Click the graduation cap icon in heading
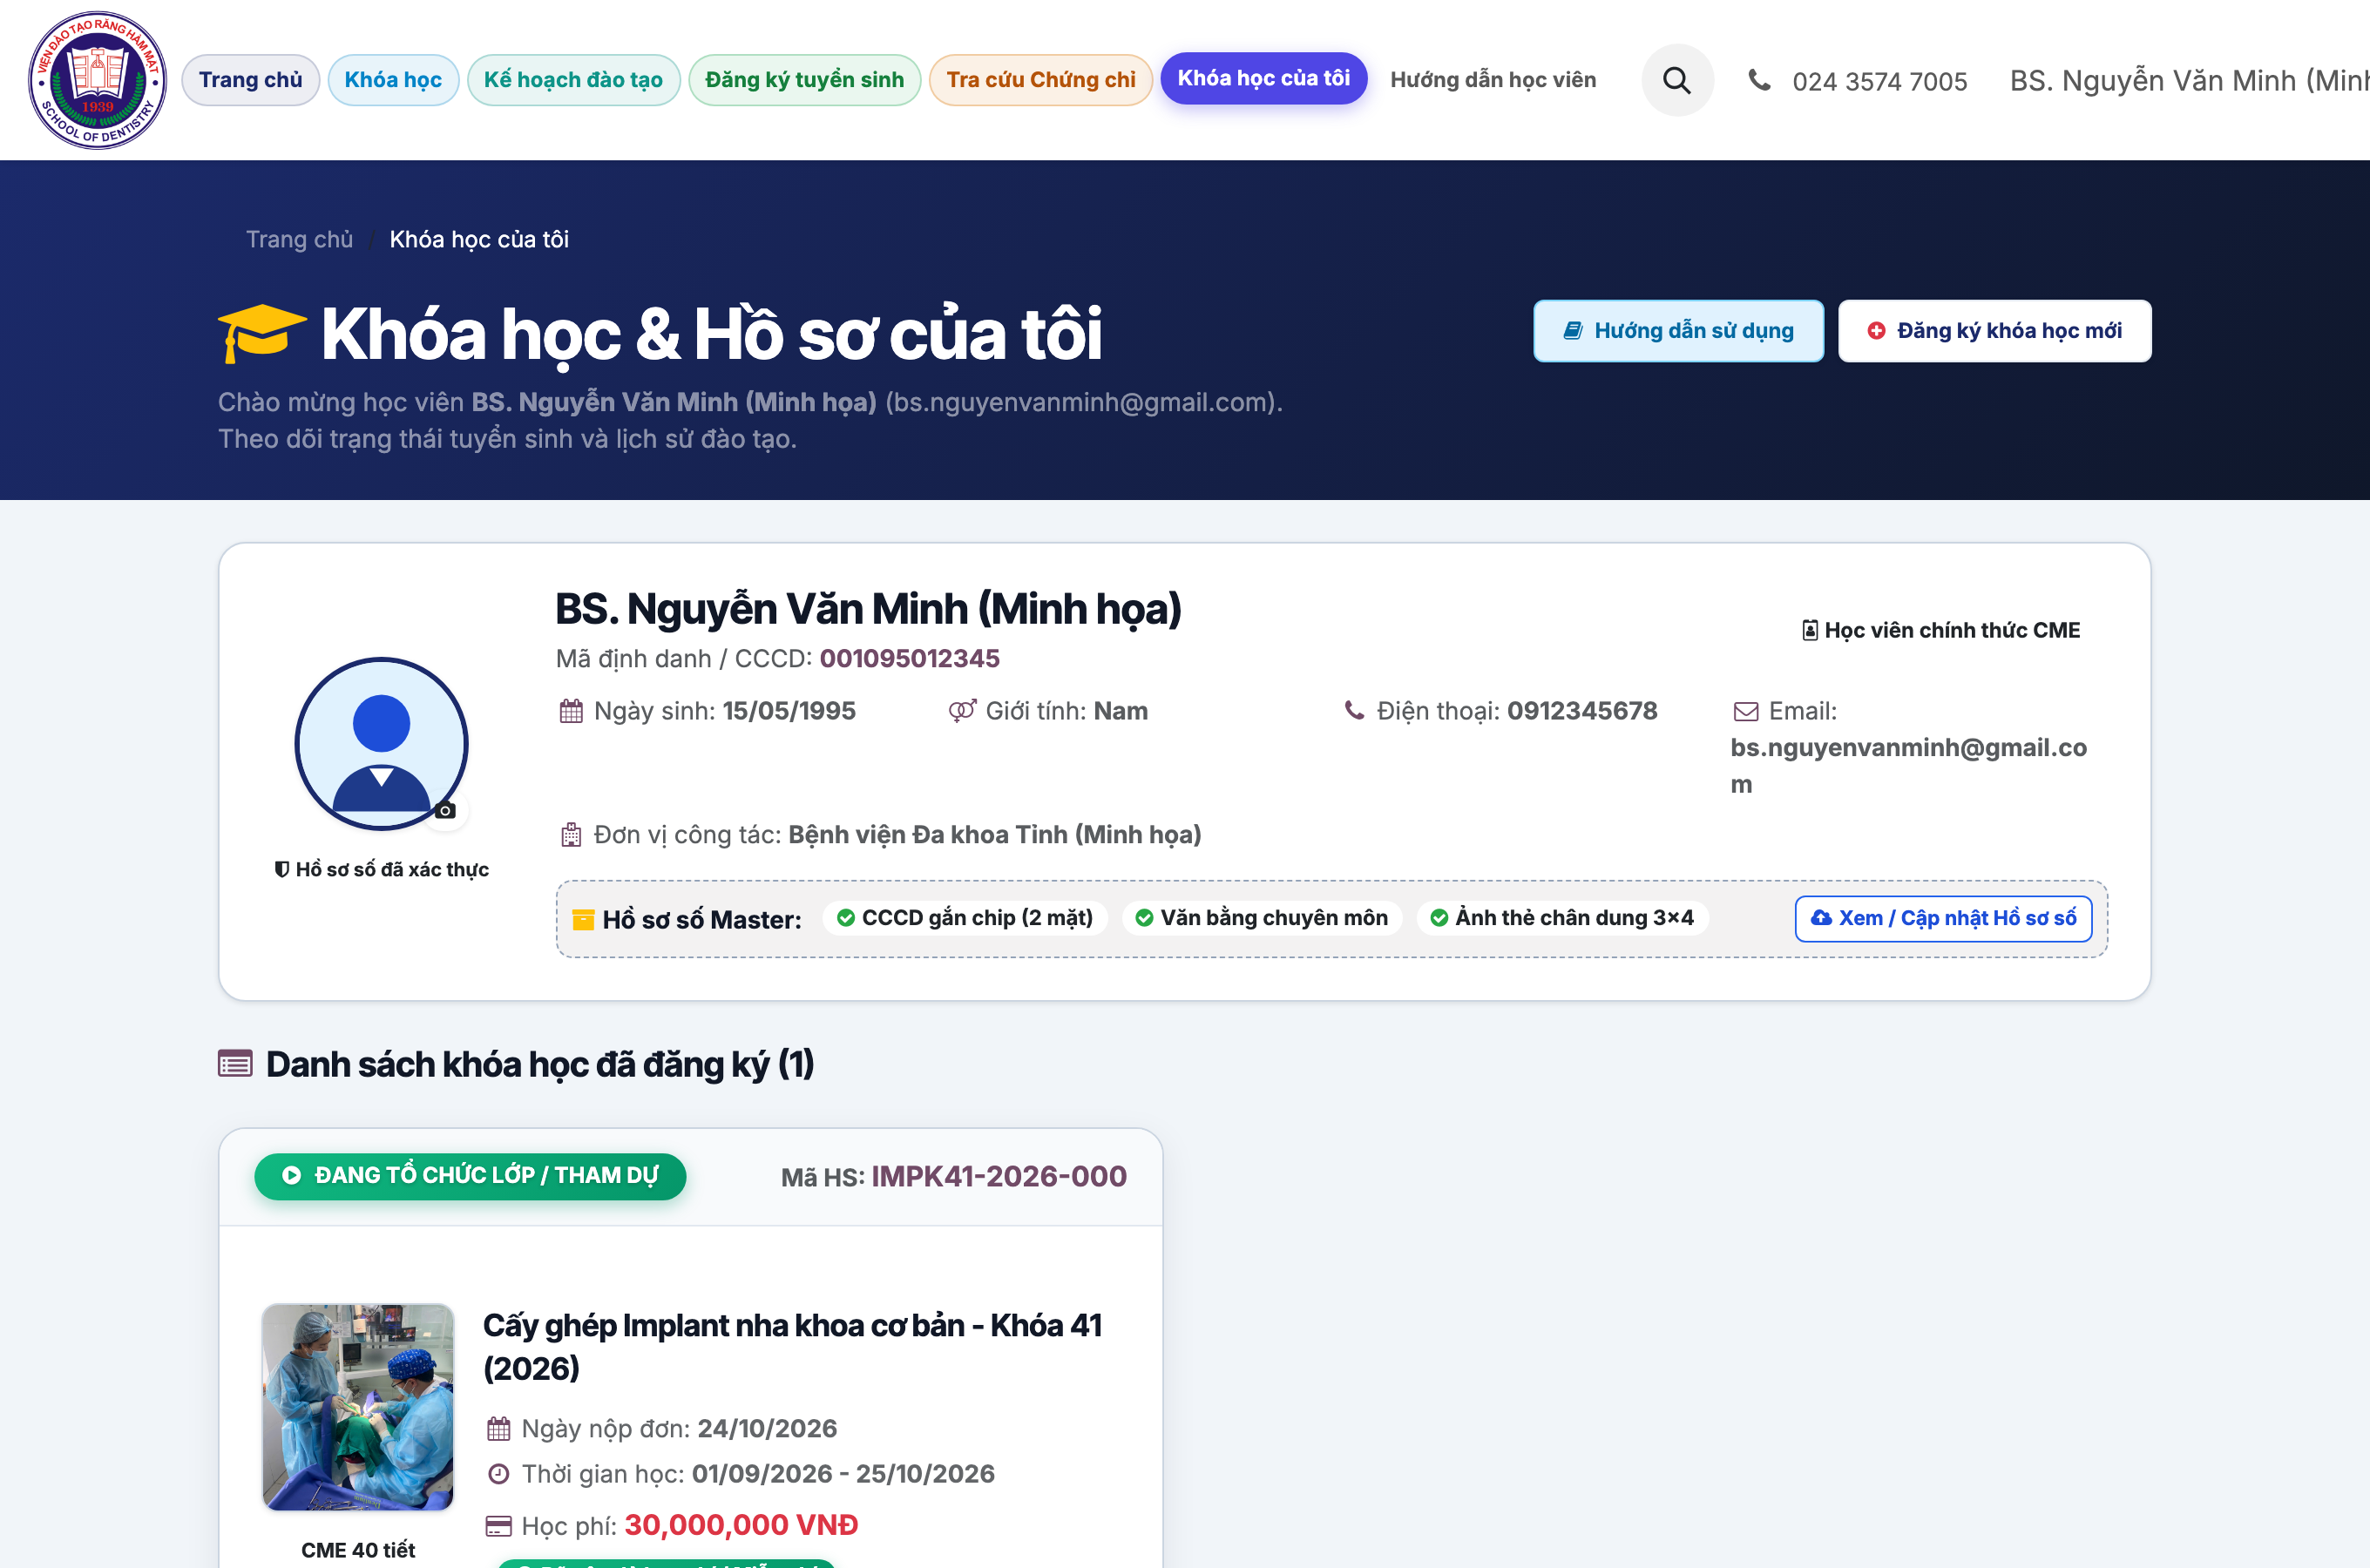Viewport: 2370px width, 1568px height. coord(261,333)
